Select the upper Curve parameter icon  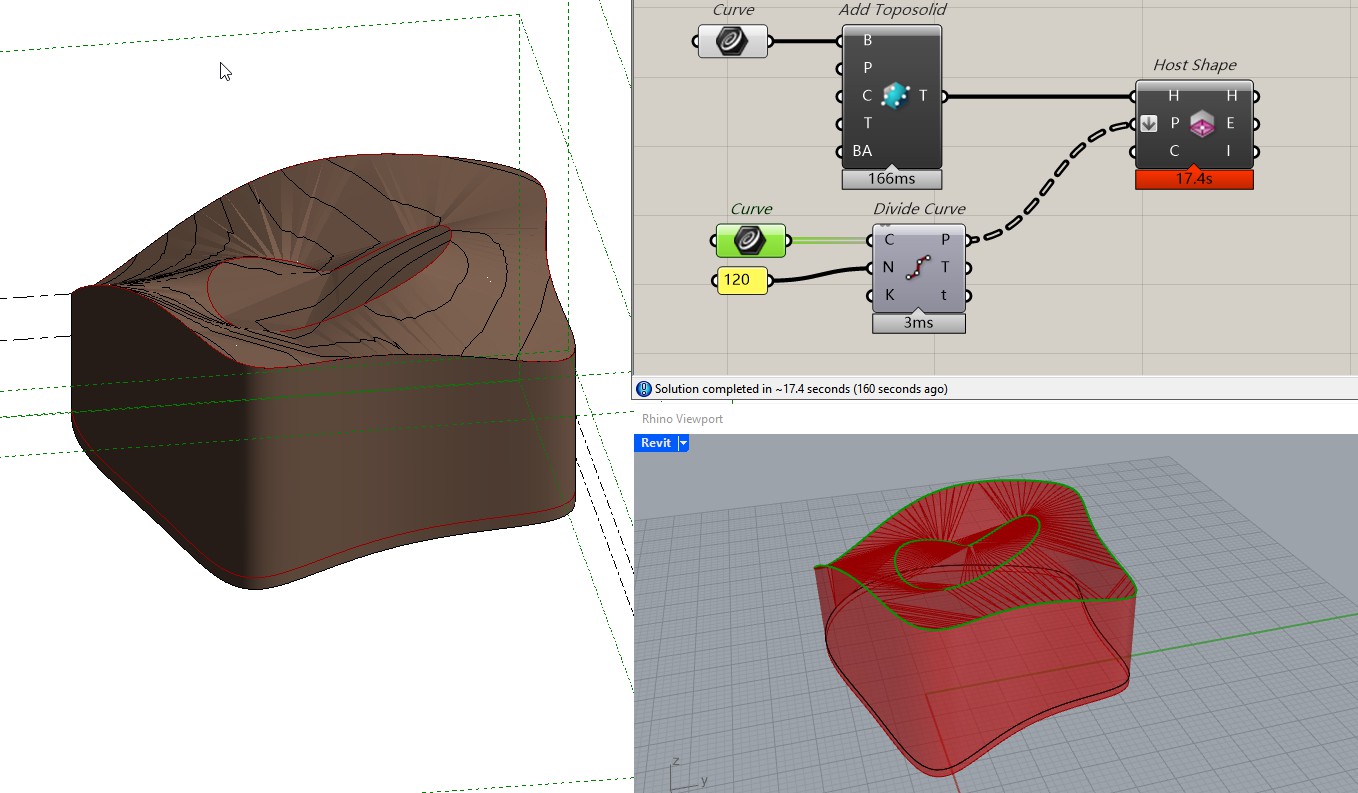[x=732, y=41]
